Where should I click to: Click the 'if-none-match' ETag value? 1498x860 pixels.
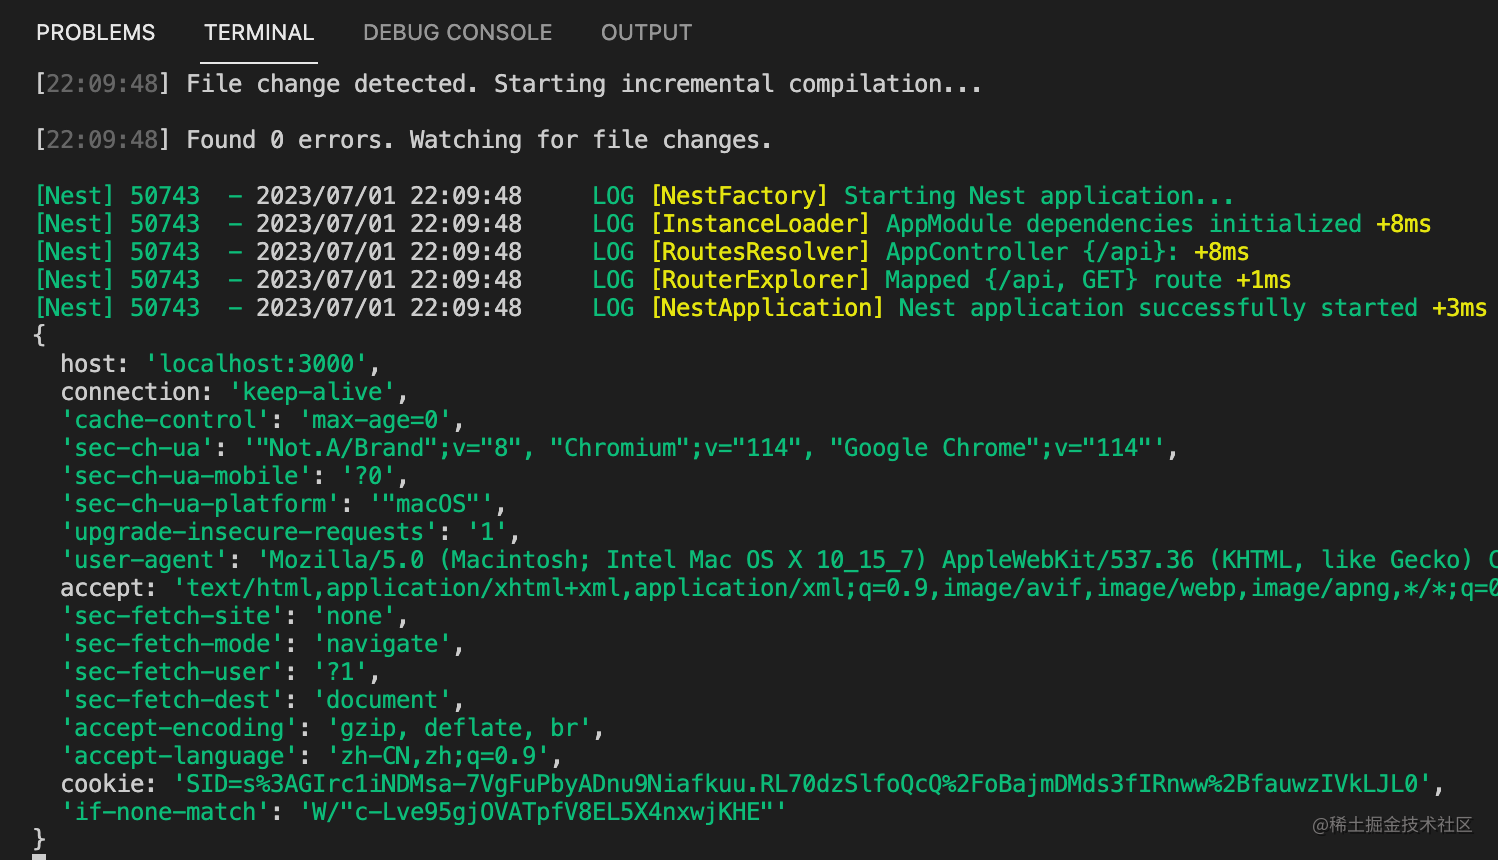click(543, 812)
